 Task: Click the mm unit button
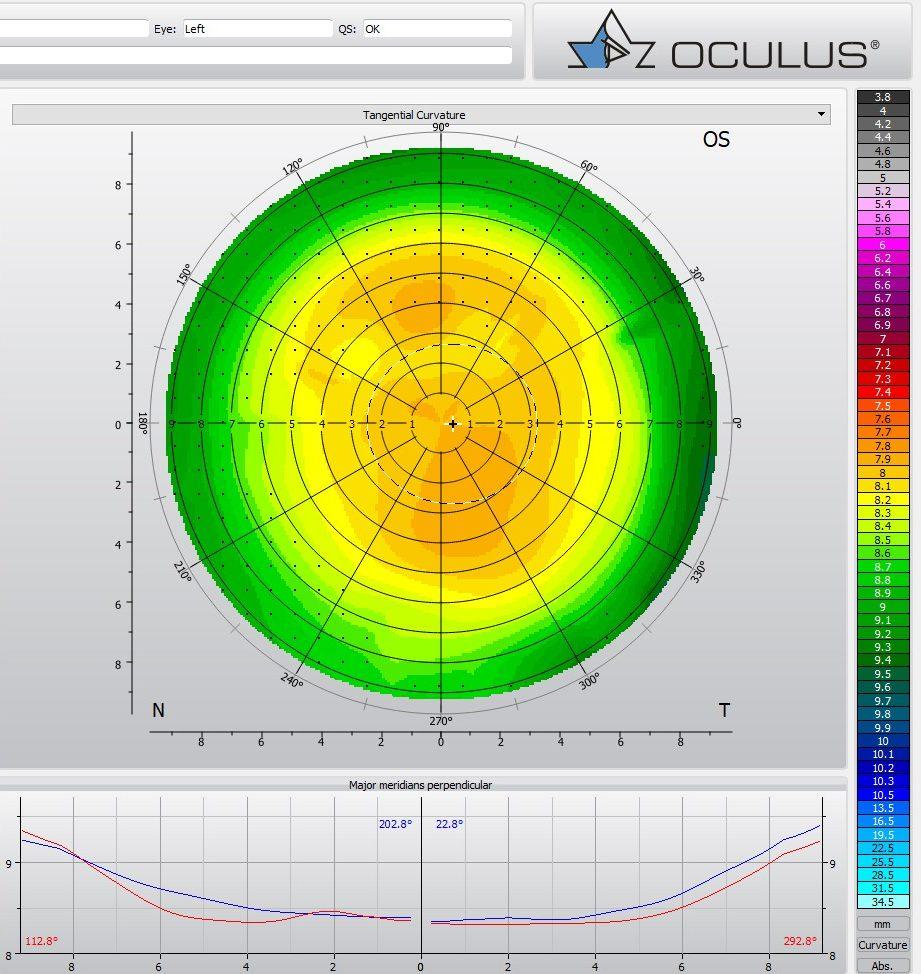(x=882, y=924)
